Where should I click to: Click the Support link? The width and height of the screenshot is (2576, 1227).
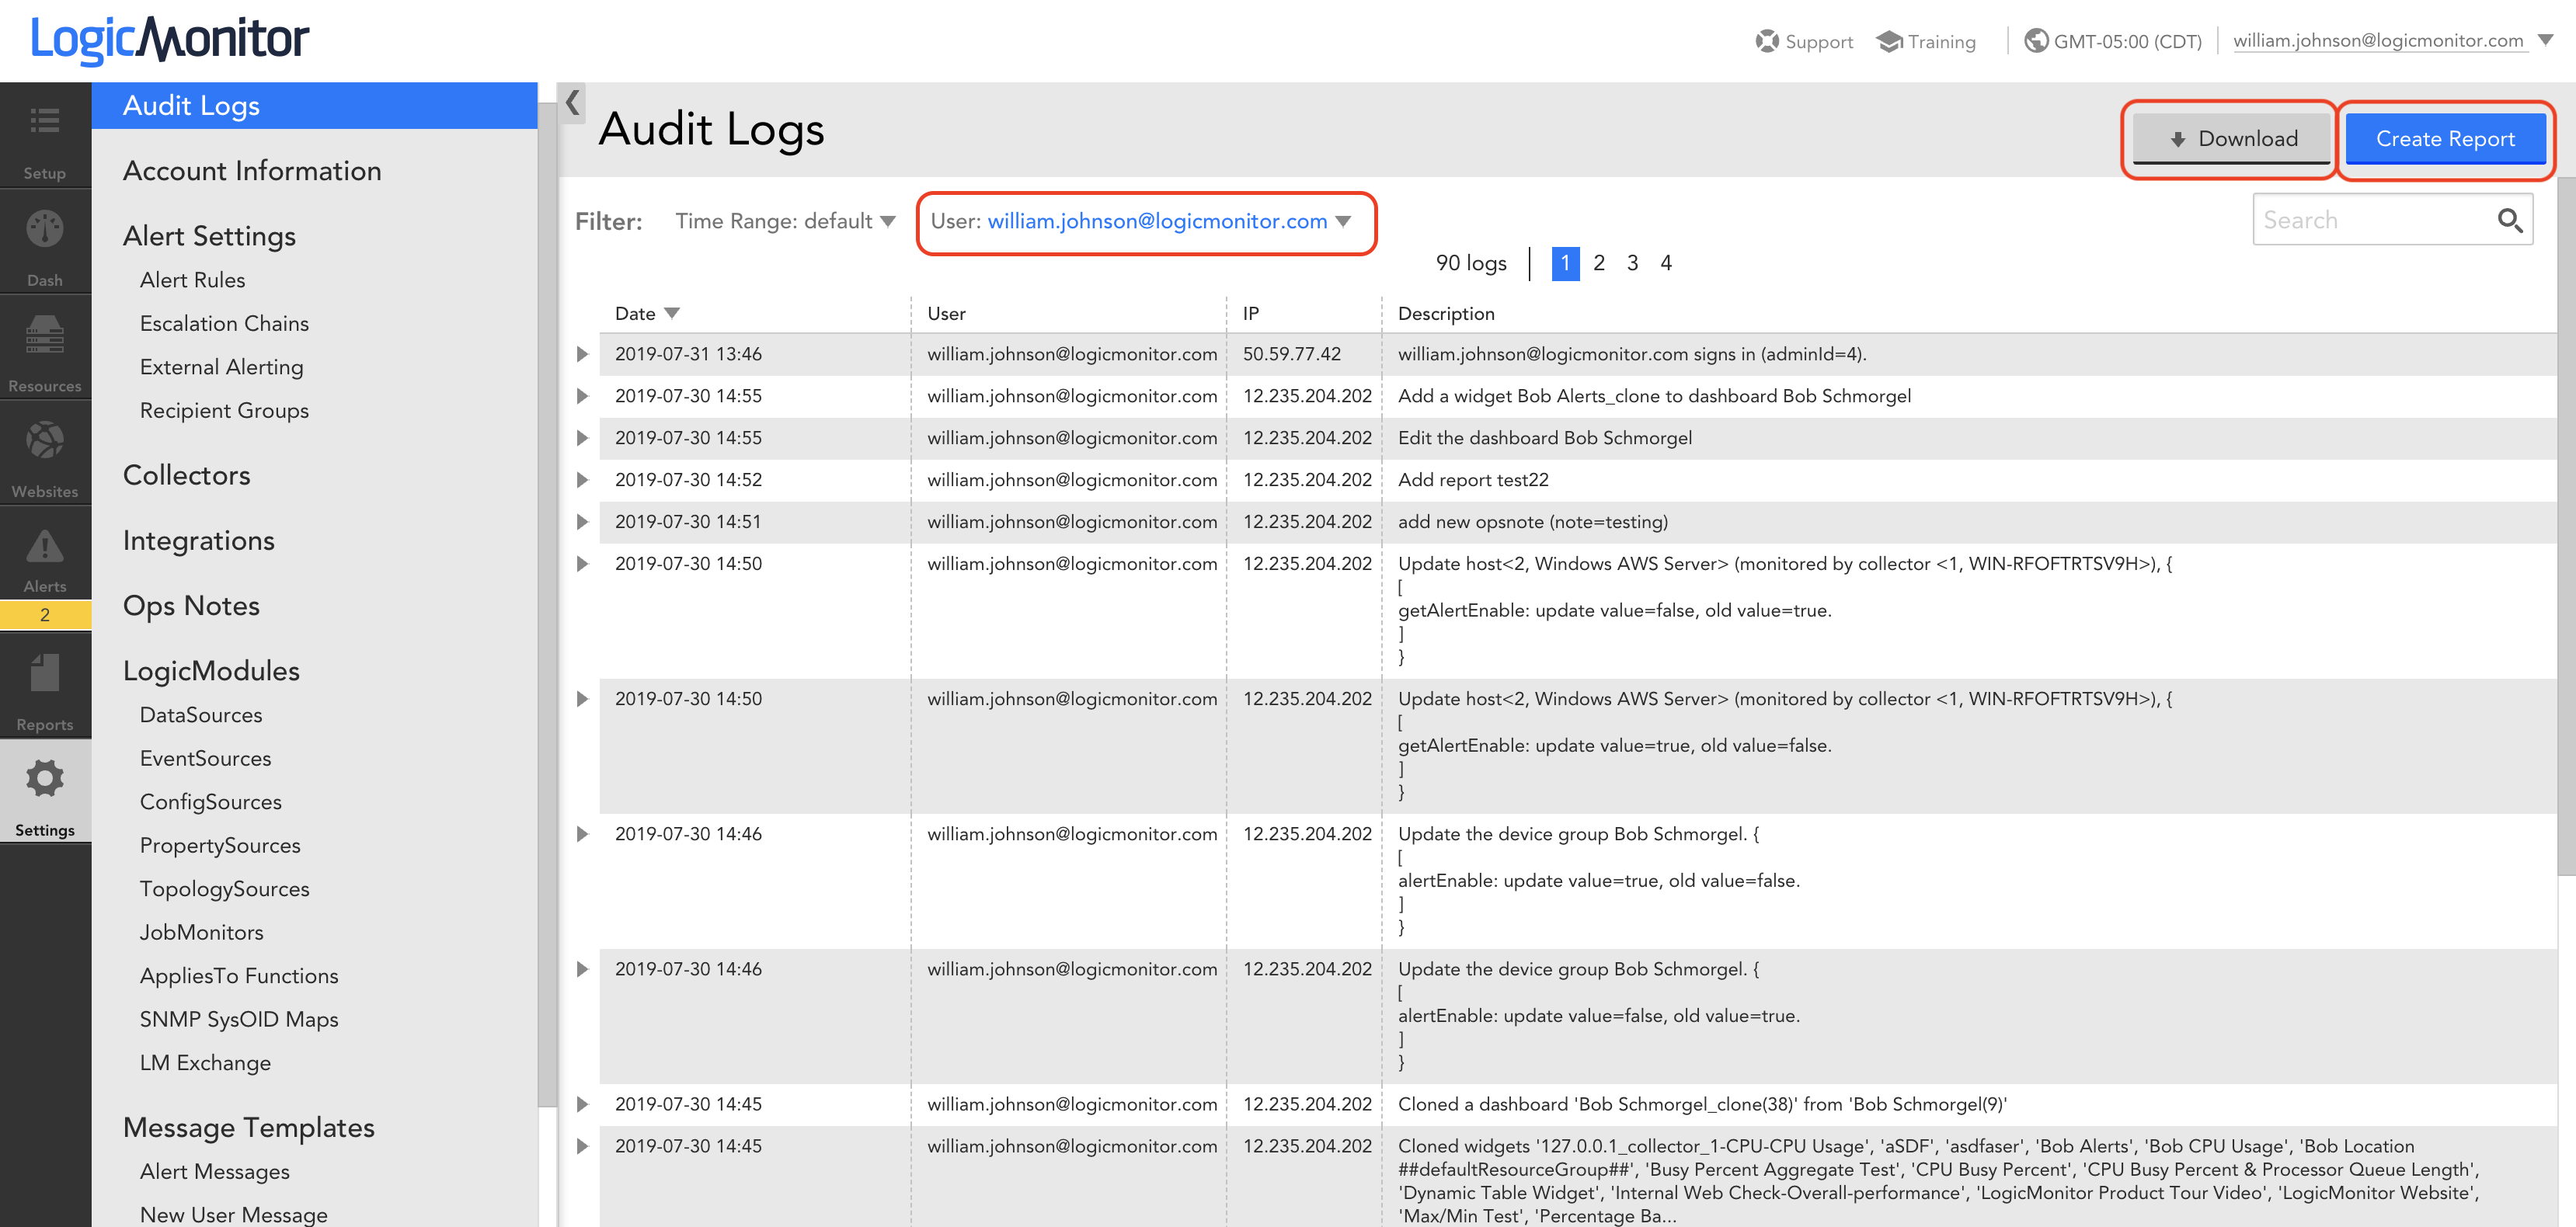1818,41
